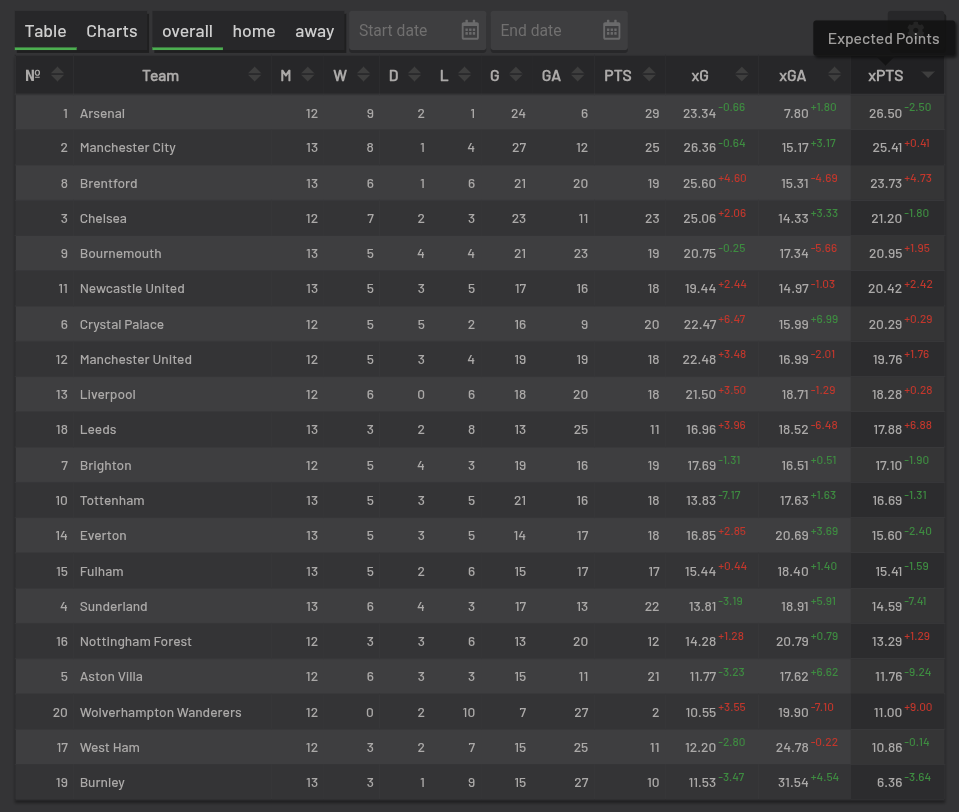959x812 pixels.
Task: Open the Manchester City team link
Action: (x=127, y=148)
